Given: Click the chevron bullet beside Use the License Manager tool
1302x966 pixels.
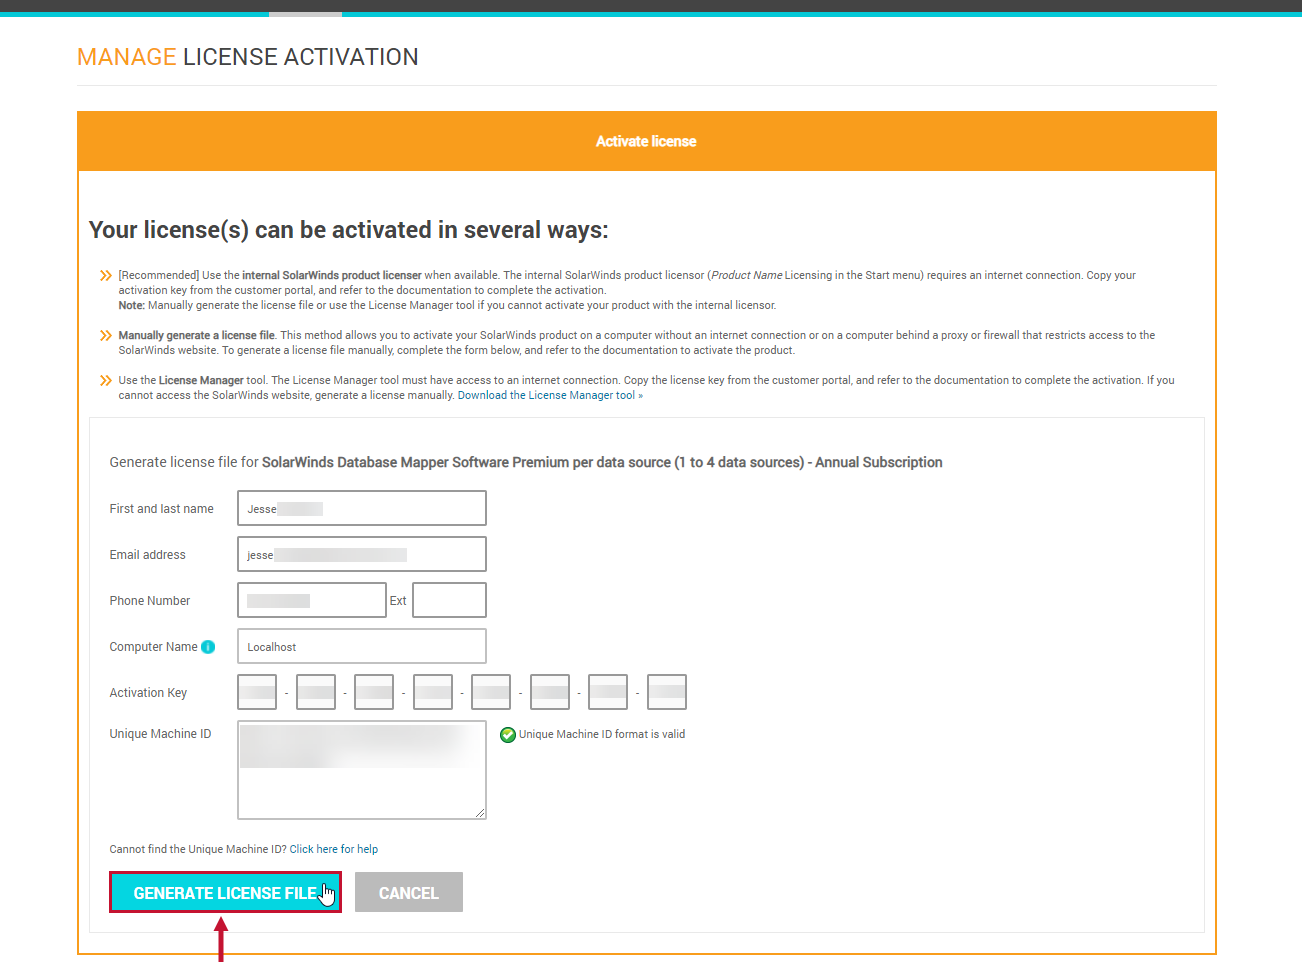Looking at the screenshot, I should click(106, 380).
